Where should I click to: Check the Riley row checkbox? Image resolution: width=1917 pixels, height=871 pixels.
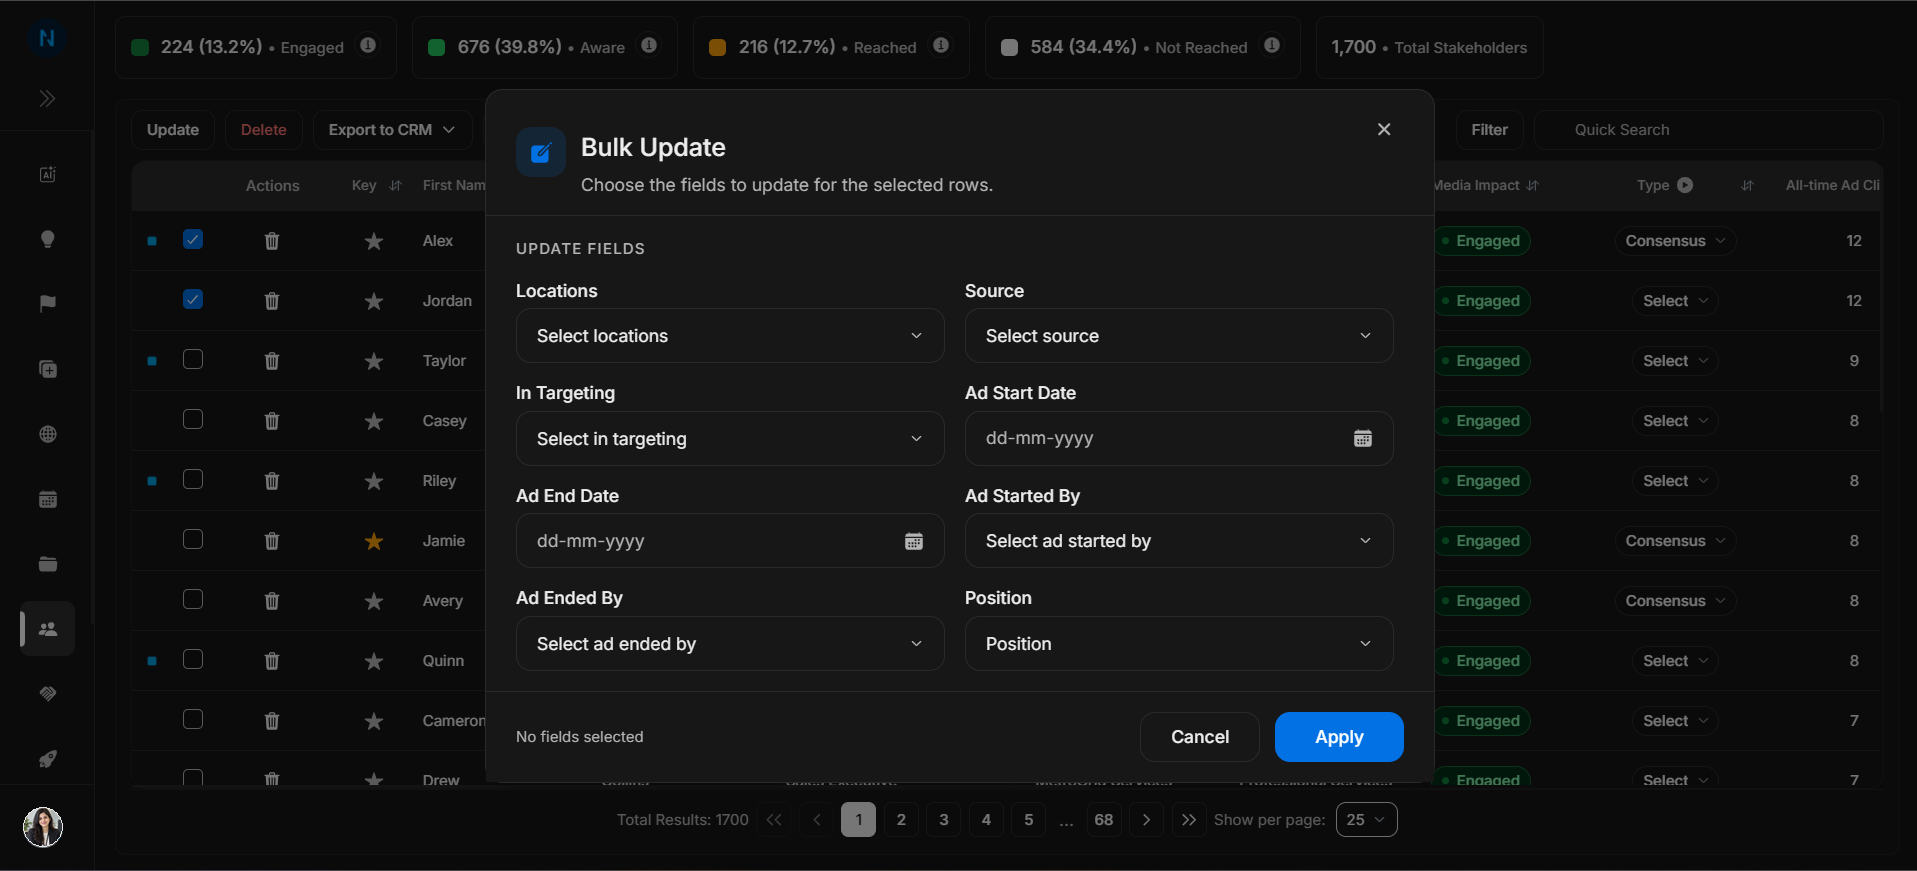click(193, 479)
